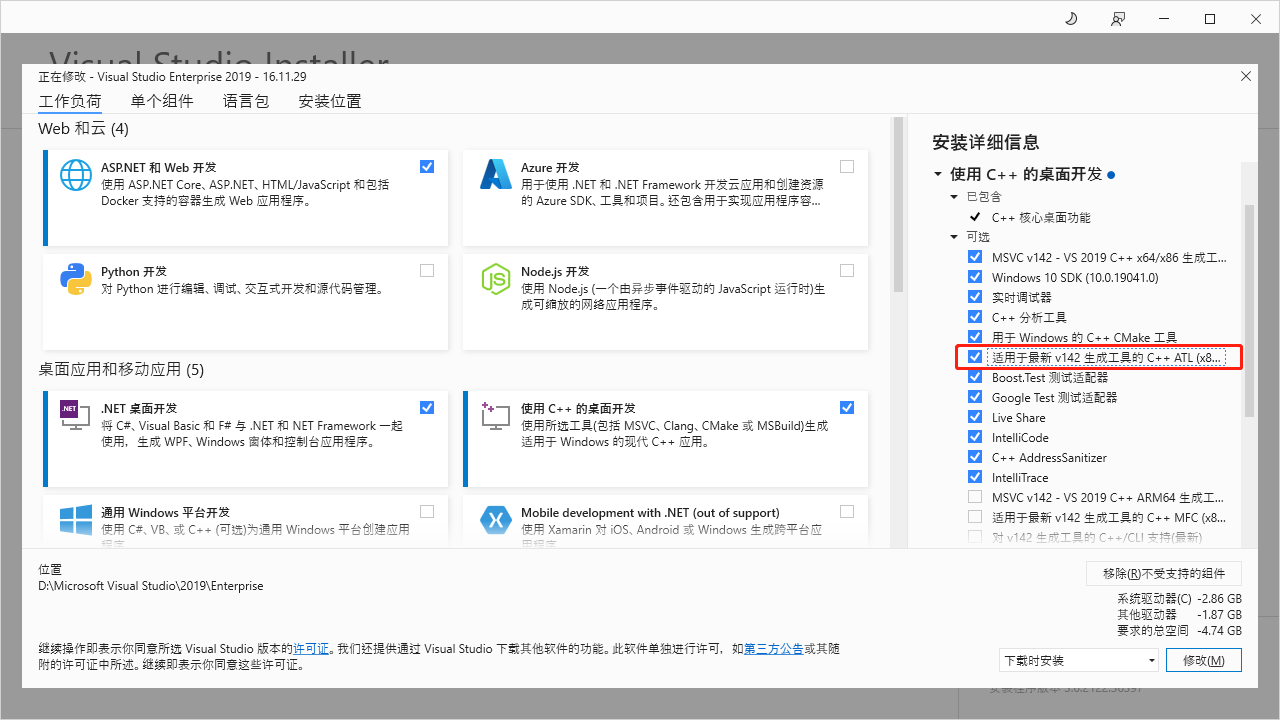This screenshot has height=720, width=1280.
Task: Click the 修改(M) button
Action: (1203, 661)
